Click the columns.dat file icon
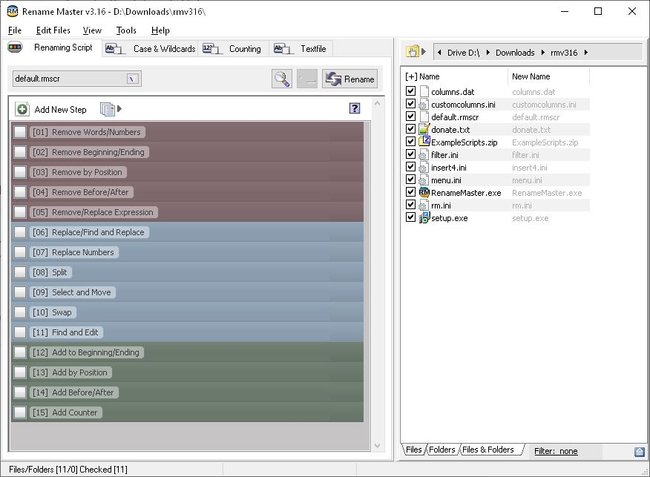 tap(424, 91)
